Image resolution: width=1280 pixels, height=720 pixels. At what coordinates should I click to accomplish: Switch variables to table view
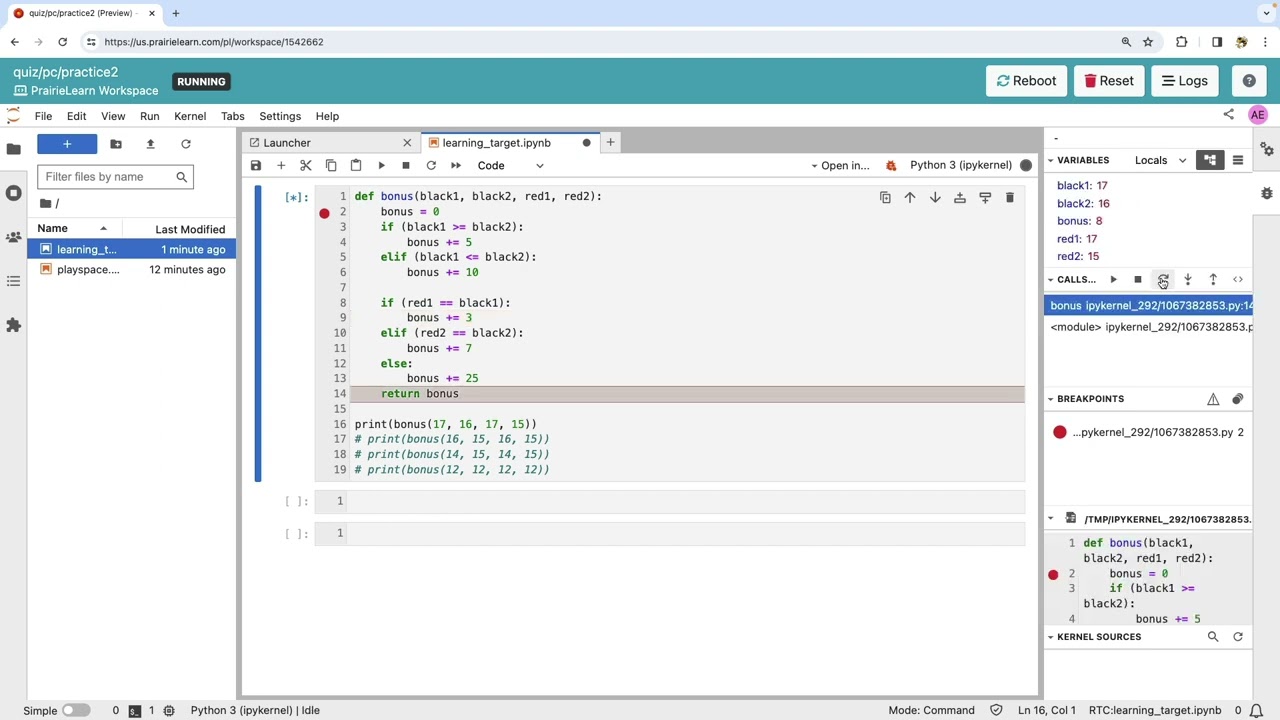(x=1238, y=160)
